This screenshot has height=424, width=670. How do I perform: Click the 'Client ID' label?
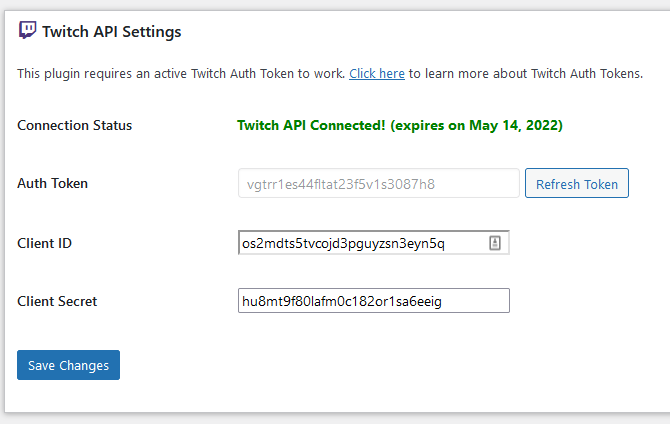(44, 243)
